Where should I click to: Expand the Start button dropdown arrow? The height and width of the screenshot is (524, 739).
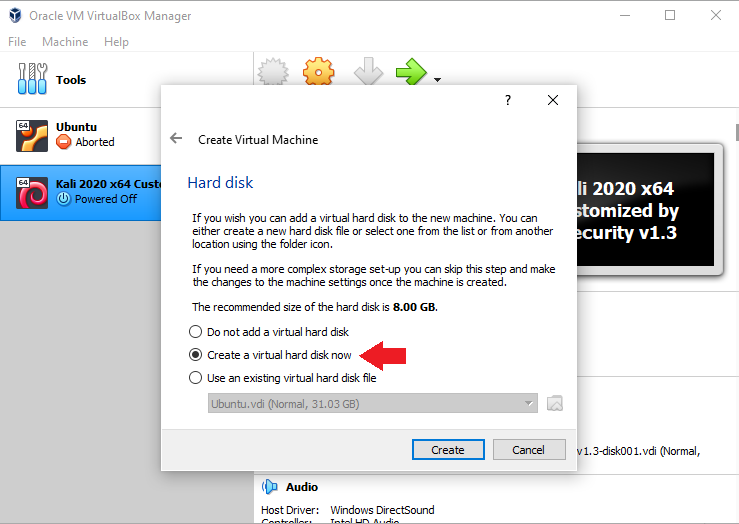[x=437, y=80]
